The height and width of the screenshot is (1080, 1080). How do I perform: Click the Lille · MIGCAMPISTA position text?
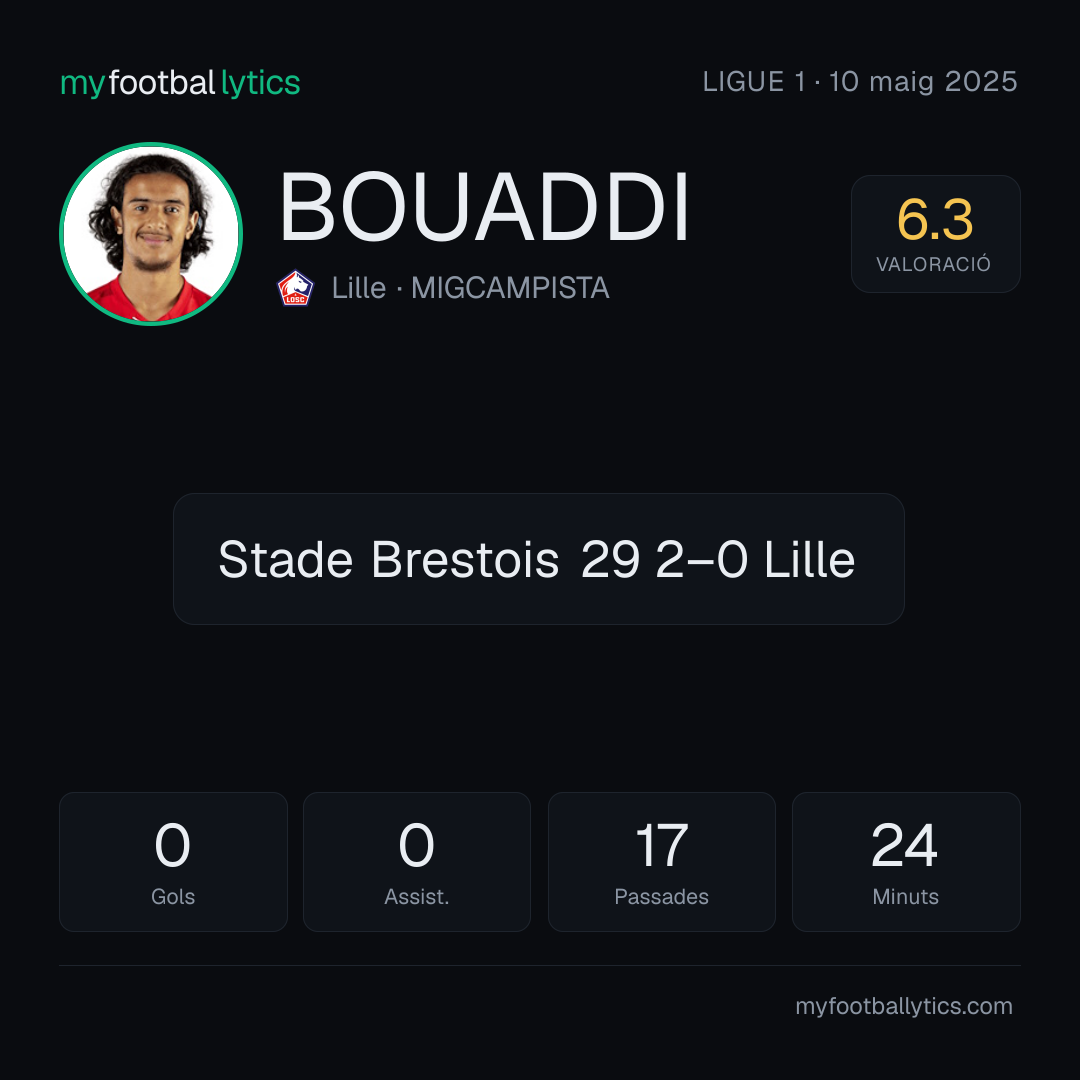pos(470,288)
